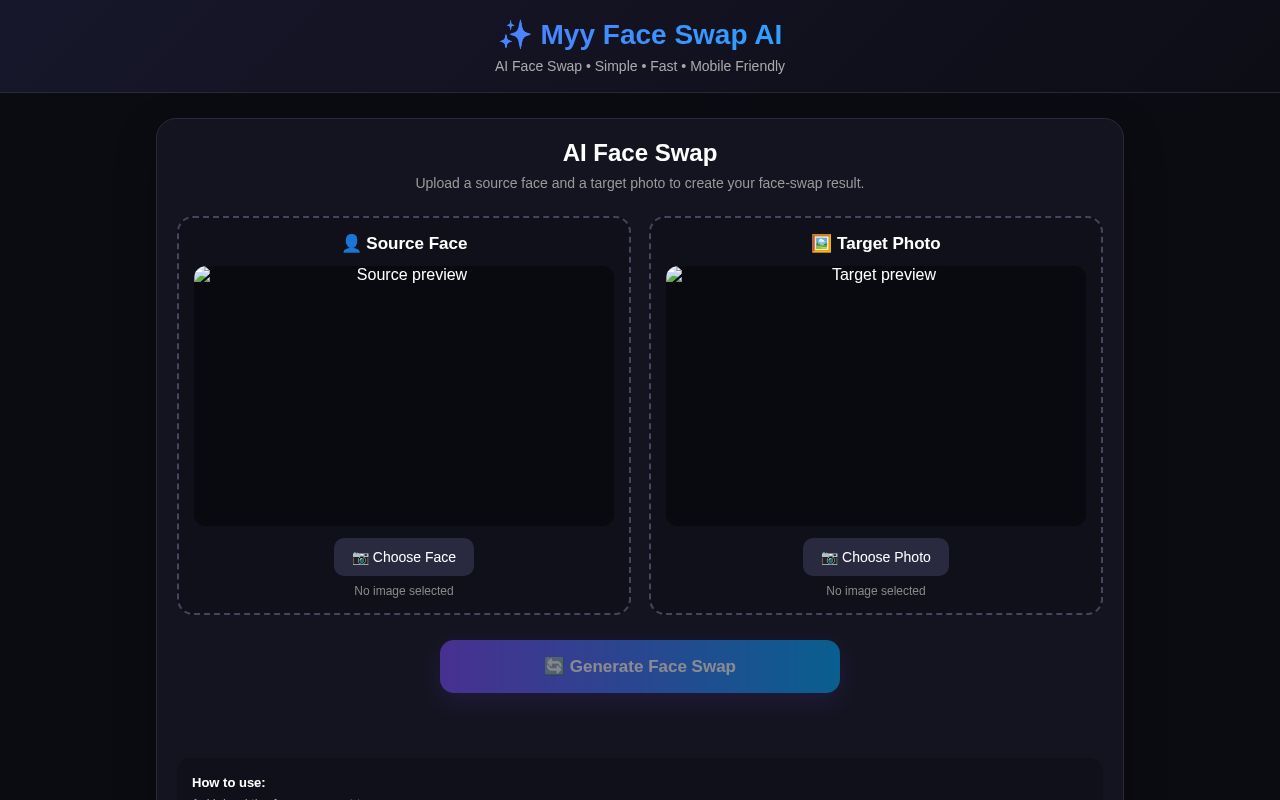Viewport: 1280px width, 800px height.
Task: Click the Target Photo heading
Action: (x=876, y=243)
